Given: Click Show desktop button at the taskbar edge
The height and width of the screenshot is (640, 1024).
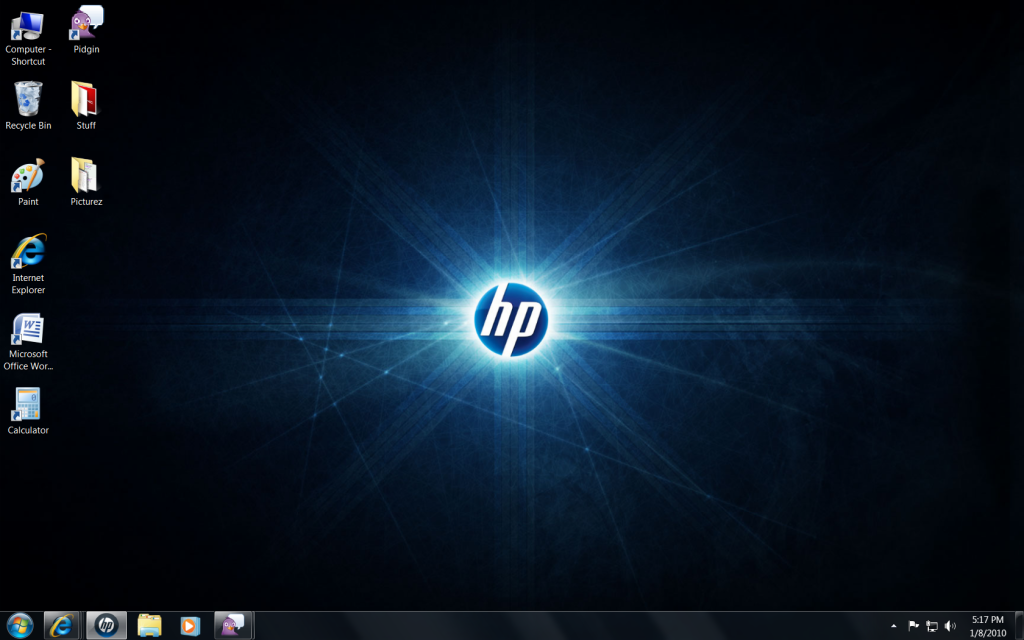Looking at the screenshot, I should [x=1019, y=626].
